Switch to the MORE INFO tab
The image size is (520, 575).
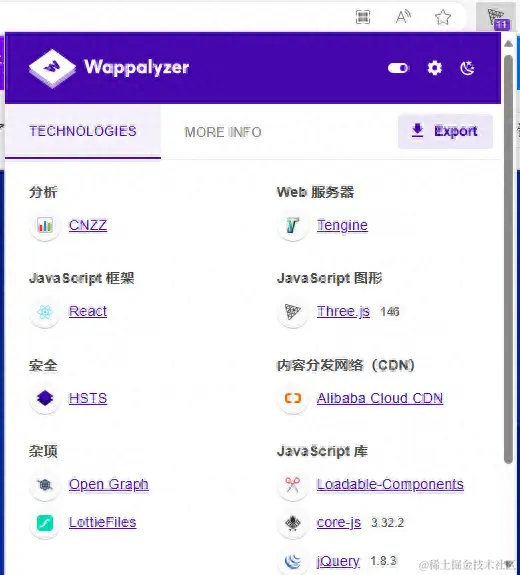pyautogui.click(x=223, y=132)
